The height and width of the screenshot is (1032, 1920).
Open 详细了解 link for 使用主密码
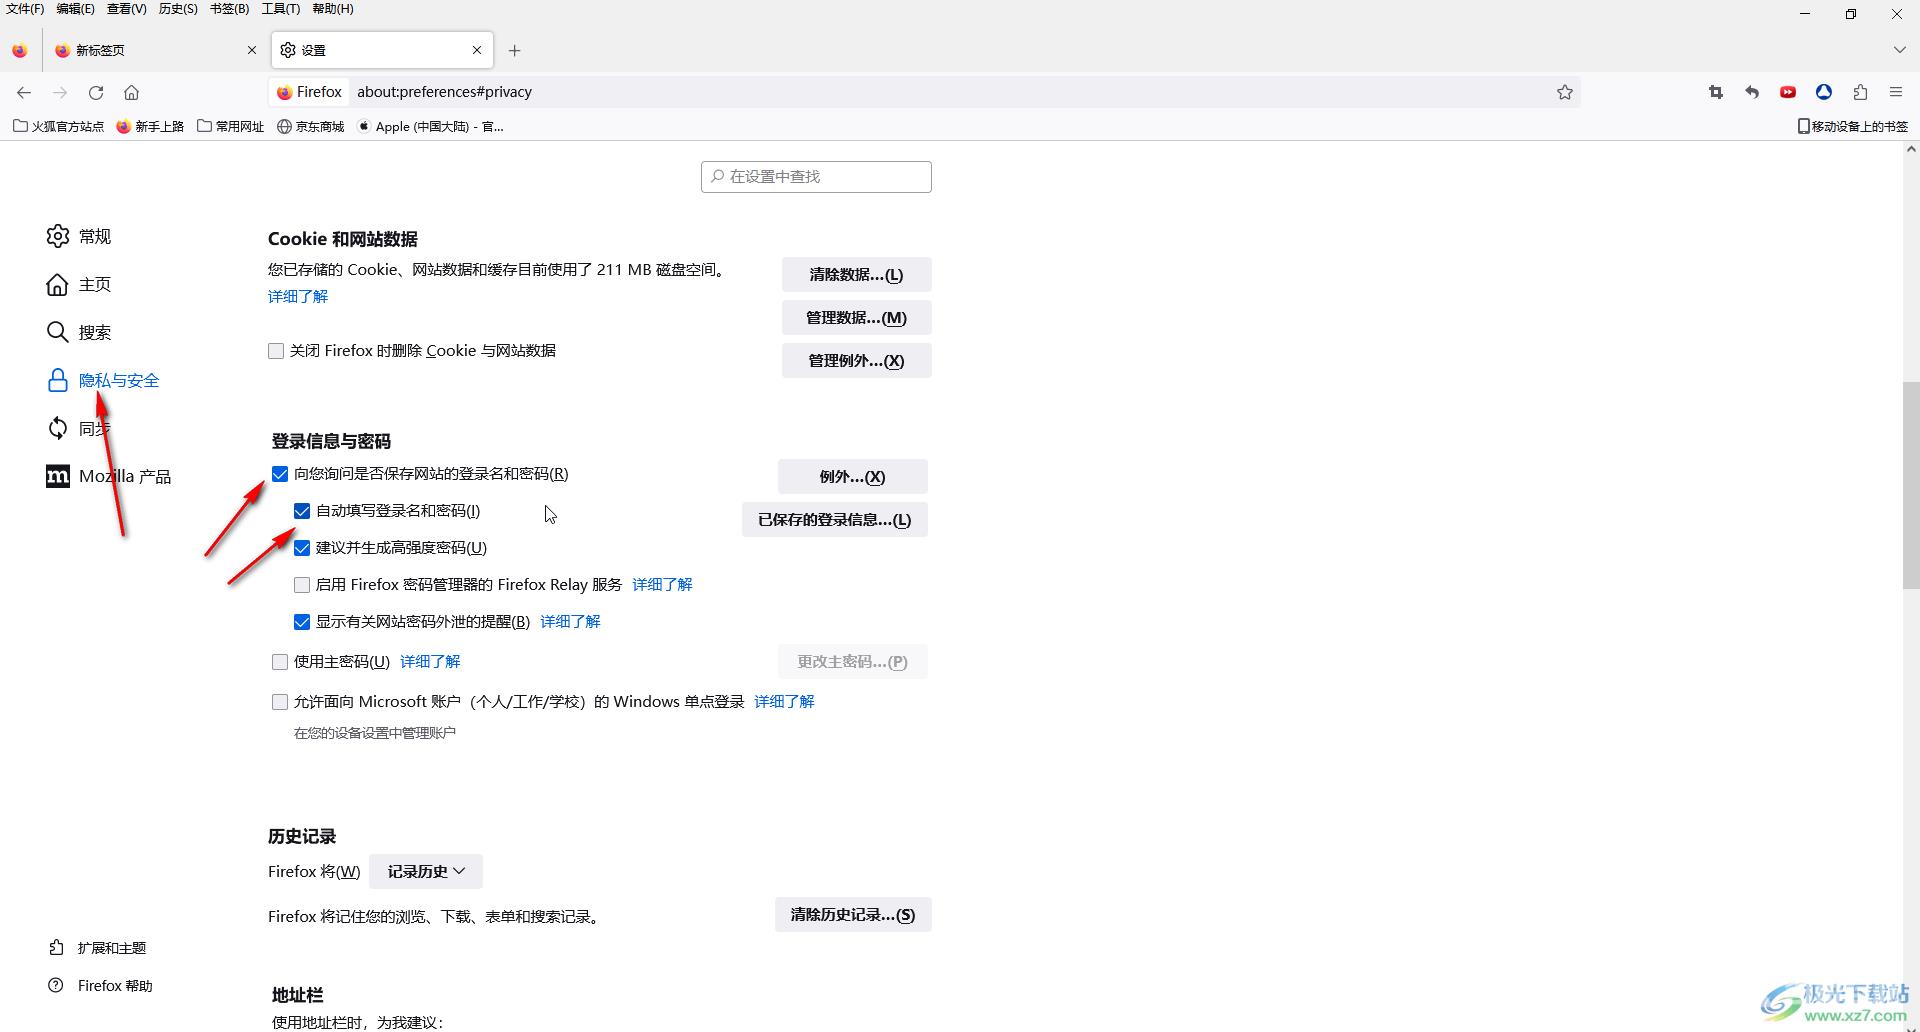coord(430,661)
